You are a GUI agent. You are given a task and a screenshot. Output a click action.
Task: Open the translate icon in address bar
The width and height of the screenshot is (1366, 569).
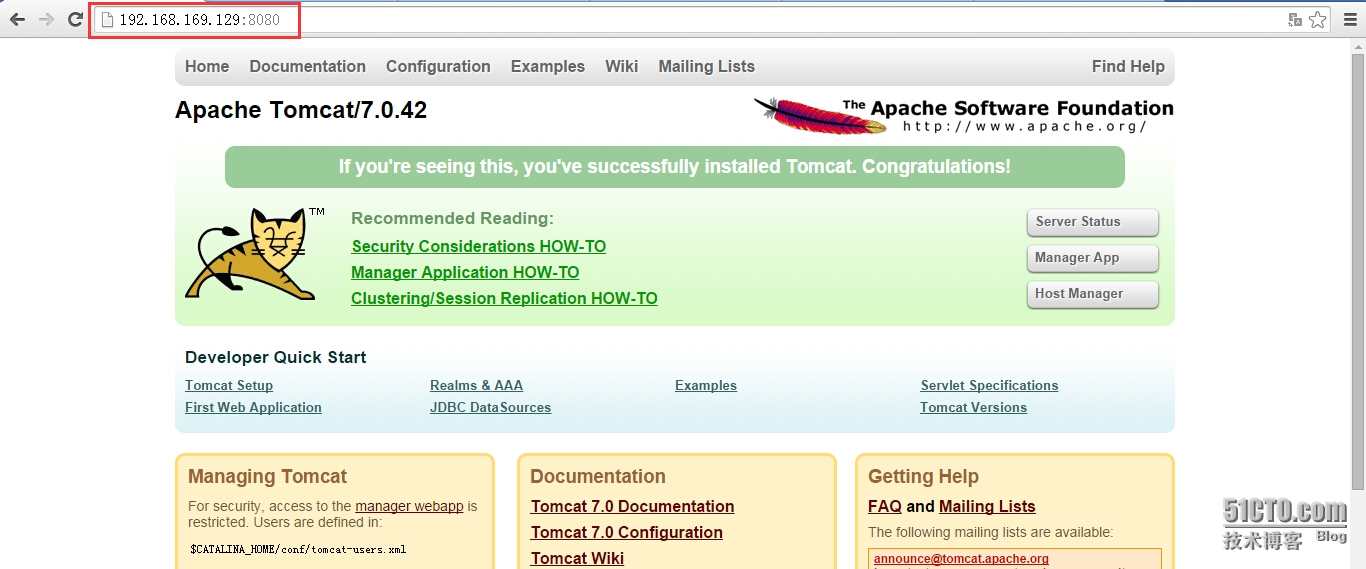[1295, 19]
